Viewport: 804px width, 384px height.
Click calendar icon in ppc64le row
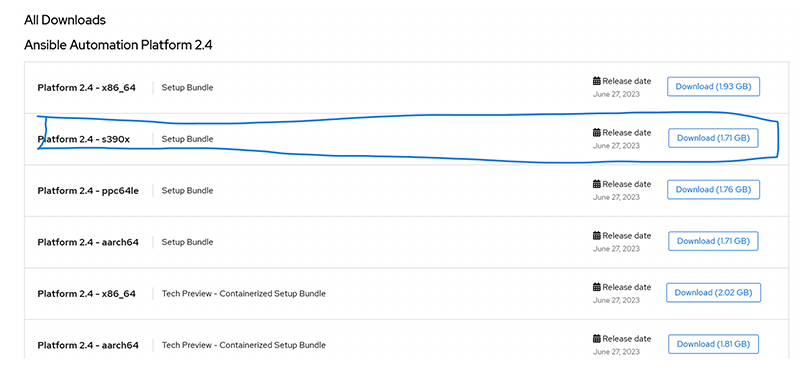[x=597, y=184]
